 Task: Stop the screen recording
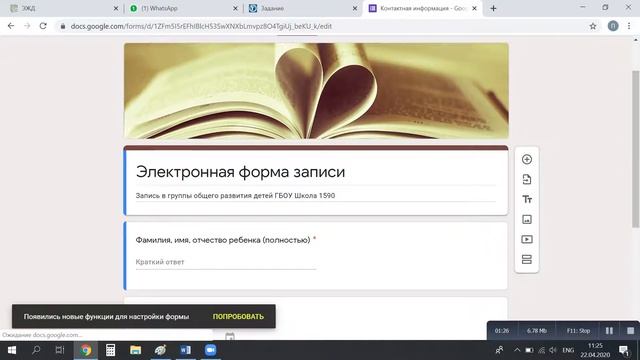pos(630,331)
